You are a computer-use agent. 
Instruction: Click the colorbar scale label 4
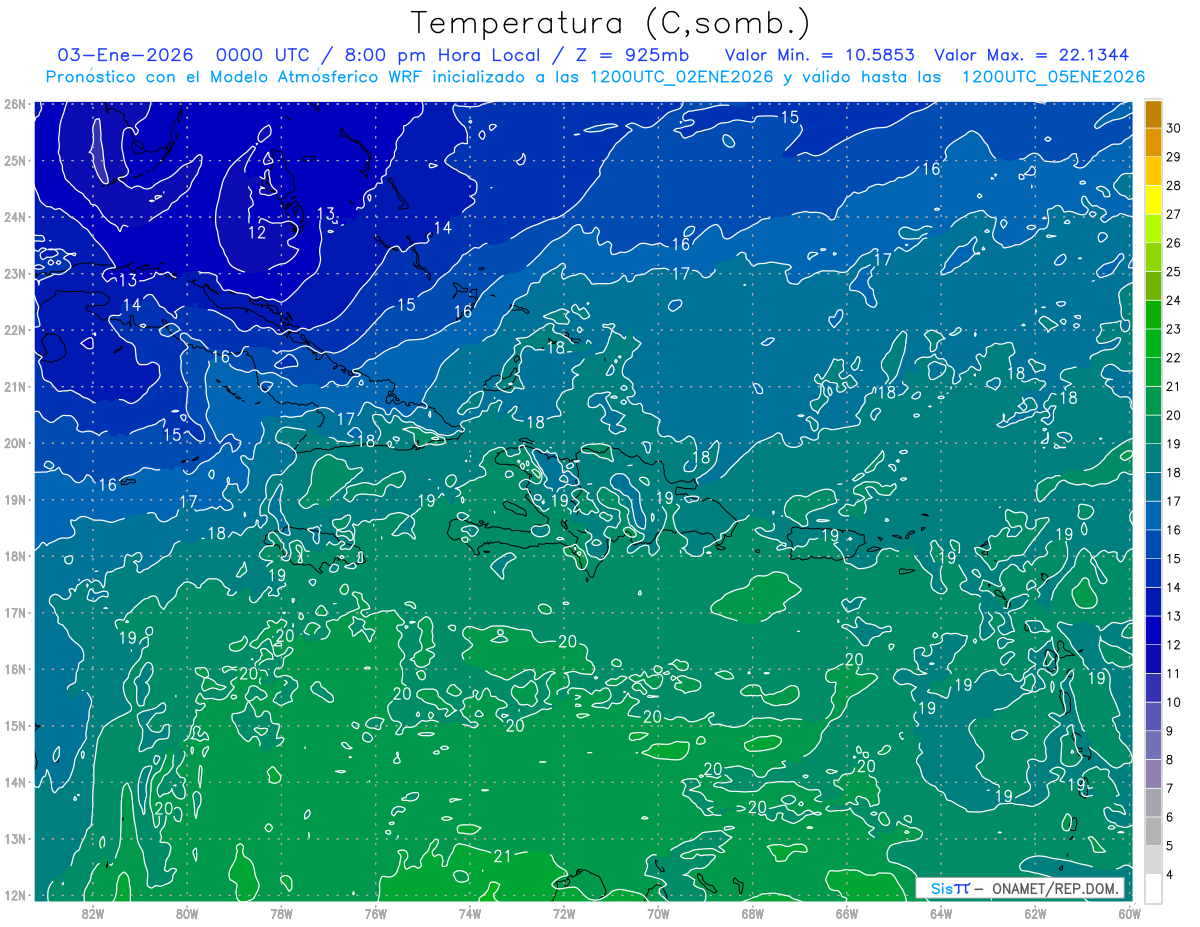pyautogui.click(x=1169, y=875)
